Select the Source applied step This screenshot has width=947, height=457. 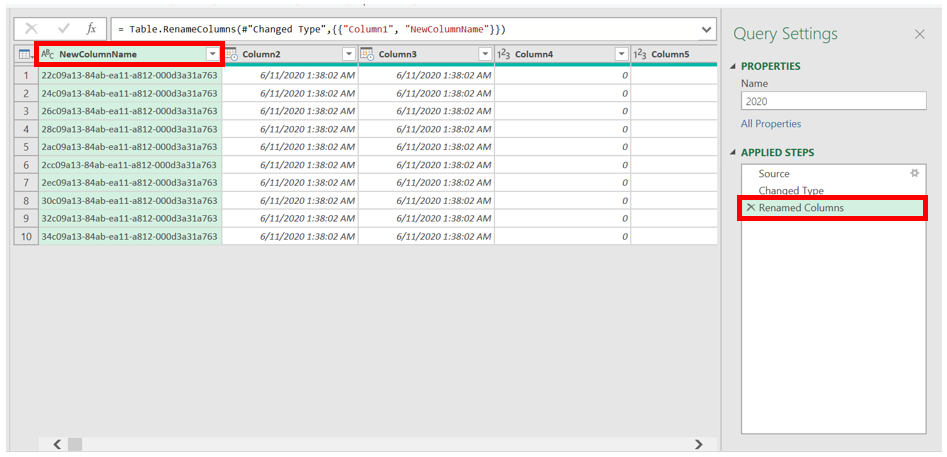tap(833, 173)
